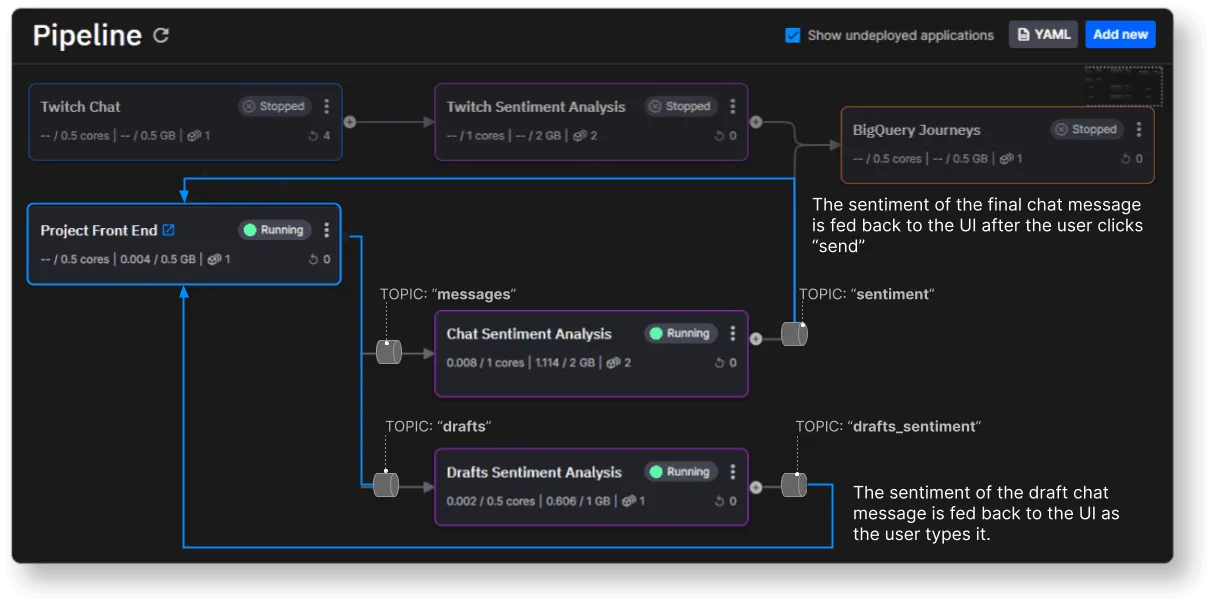Click restart count icon on Project Front End
The width and height of the screenshot is (1209, 613).
click(313, 260)
